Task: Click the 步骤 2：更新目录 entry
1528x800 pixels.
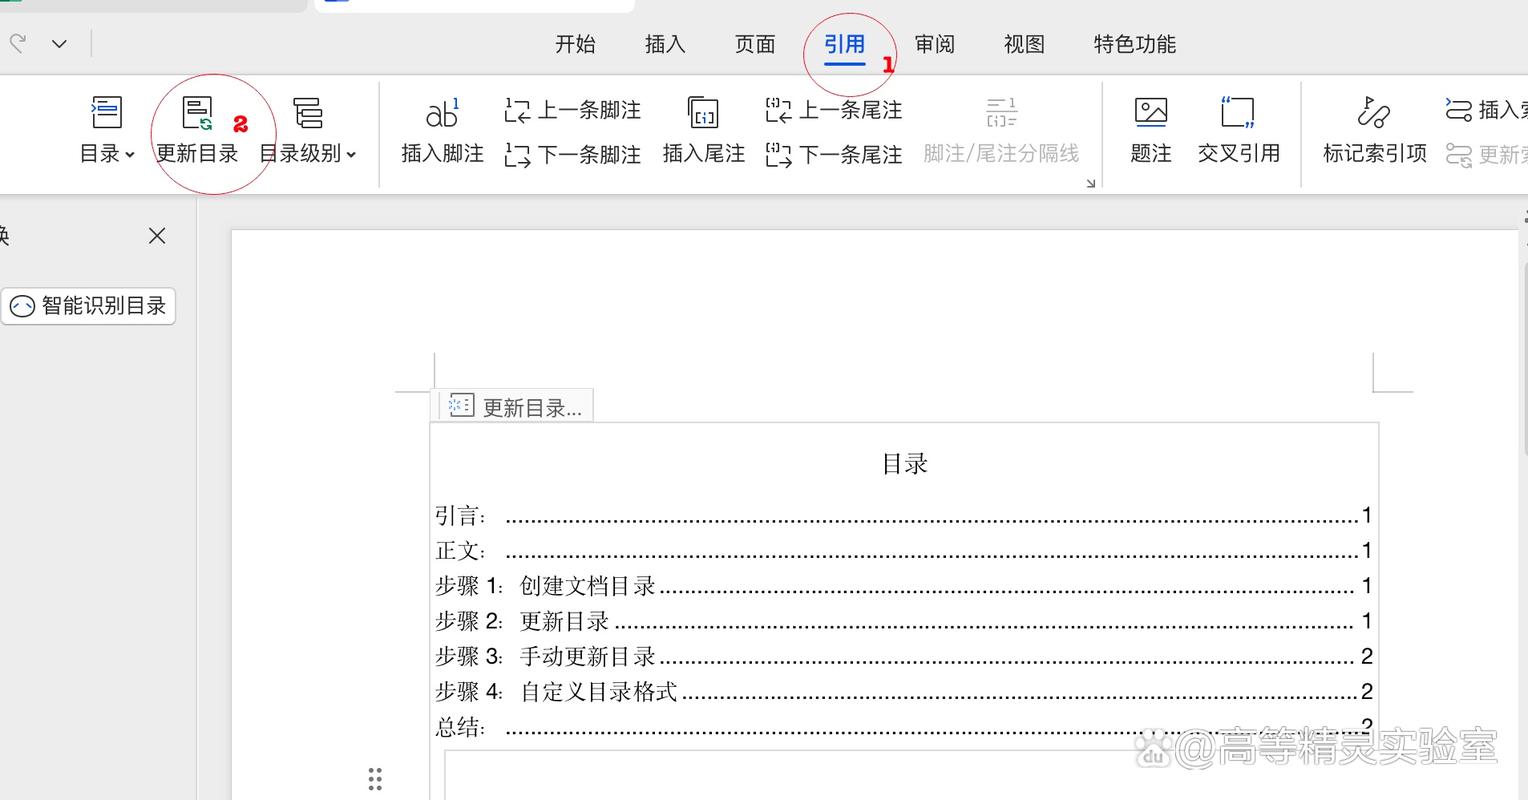Action: [903, 621]
